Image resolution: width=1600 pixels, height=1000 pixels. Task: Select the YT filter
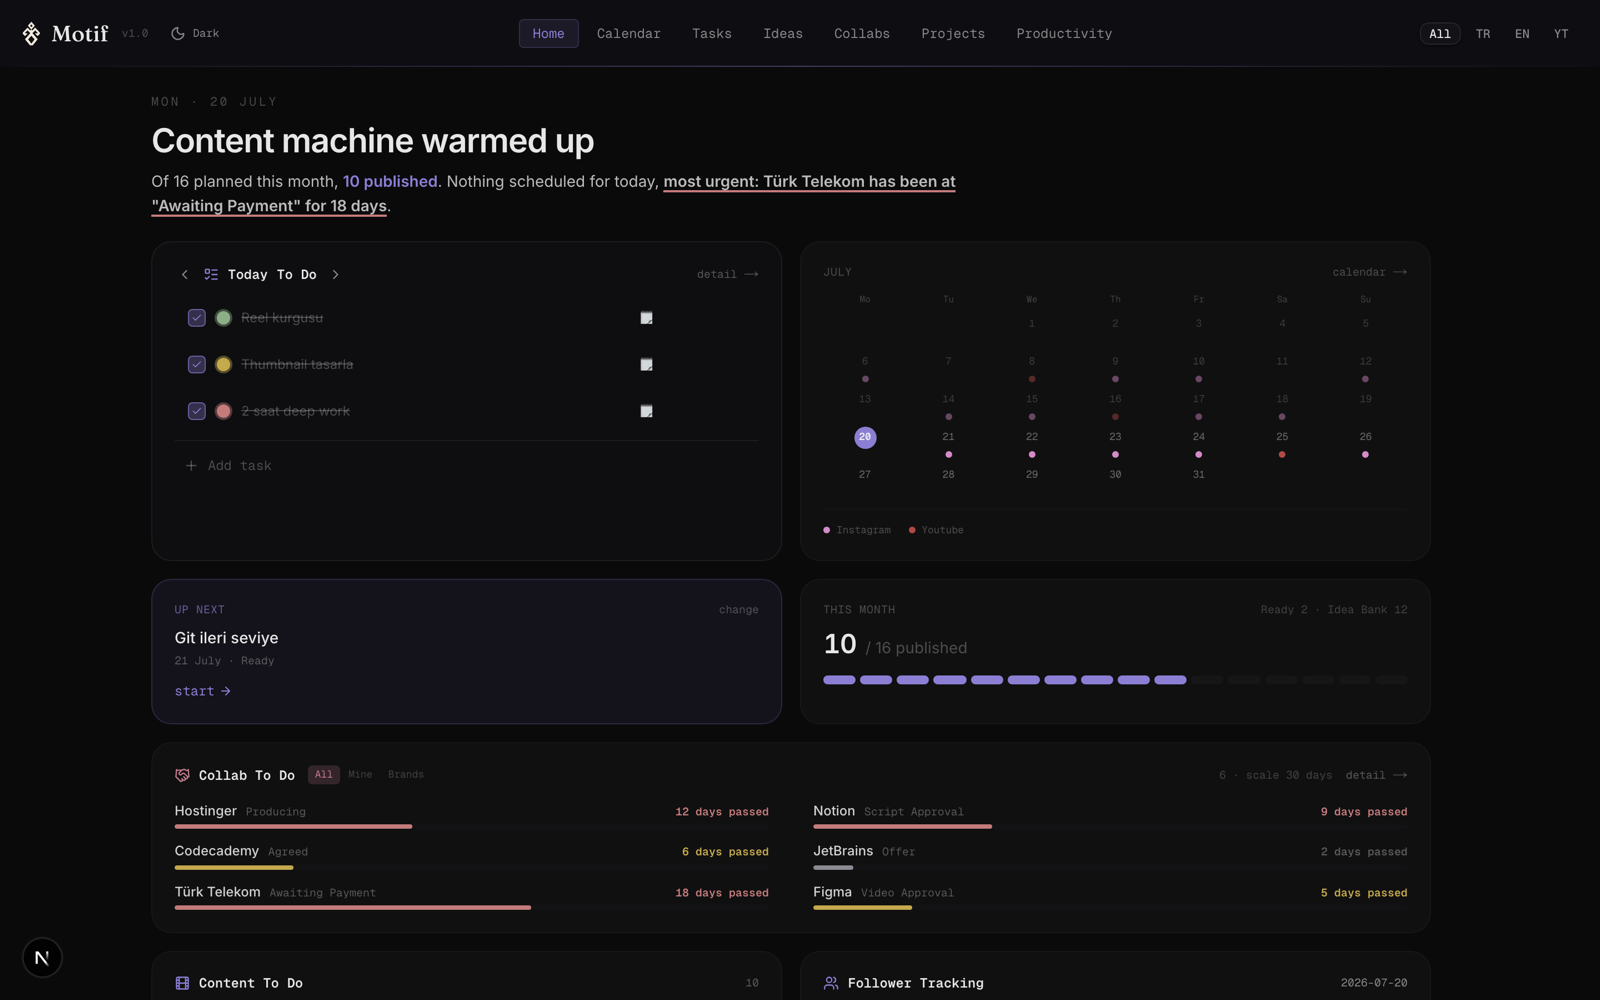coord(1561,34)
